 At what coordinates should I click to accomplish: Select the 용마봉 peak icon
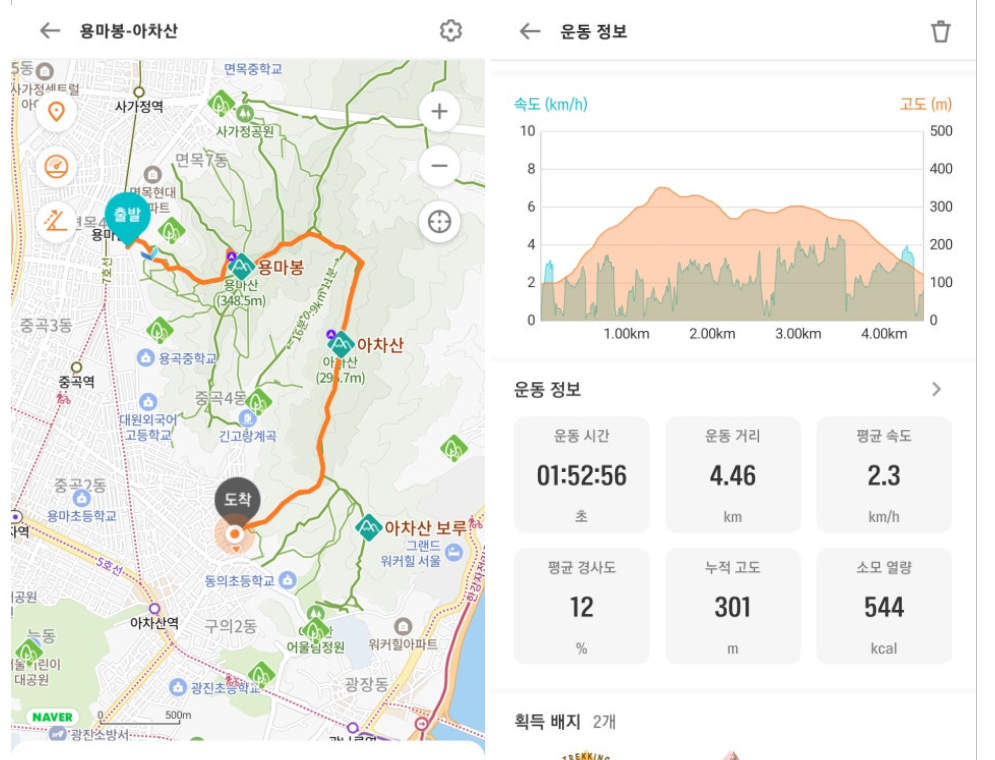pos(241,267)
